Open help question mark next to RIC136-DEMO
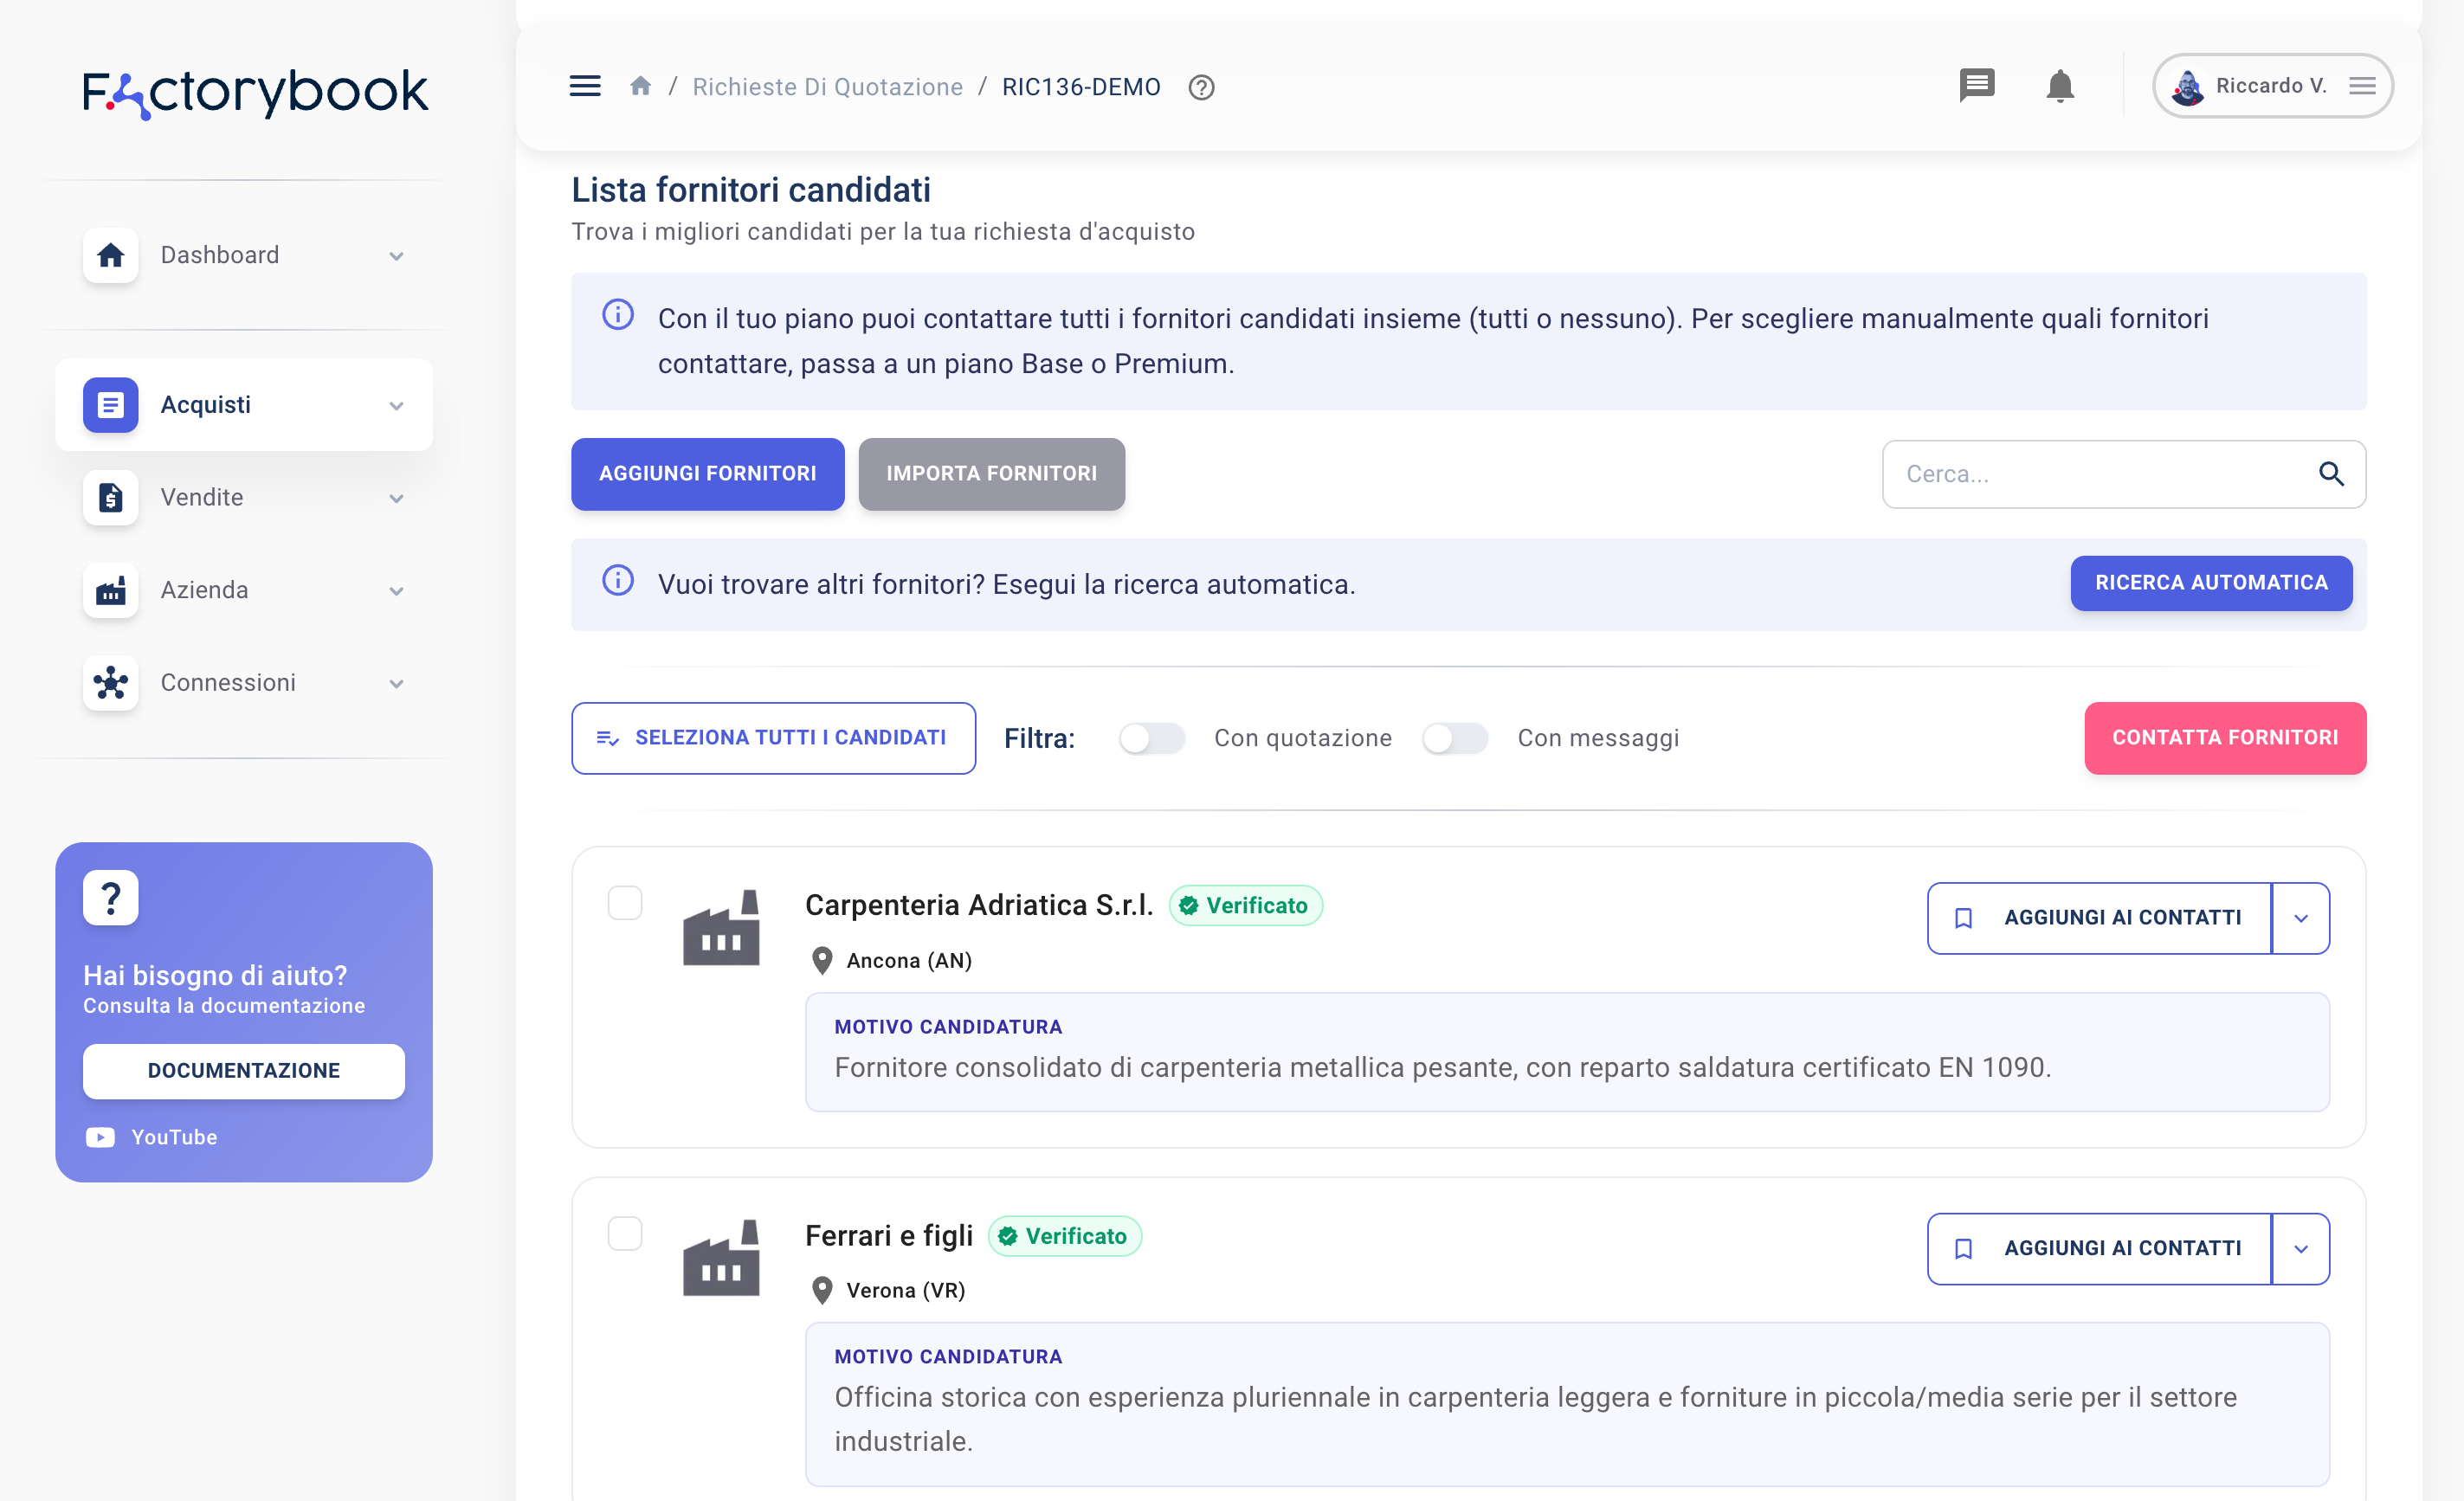The image size is (2464, 1501). tap(1201, 88)
